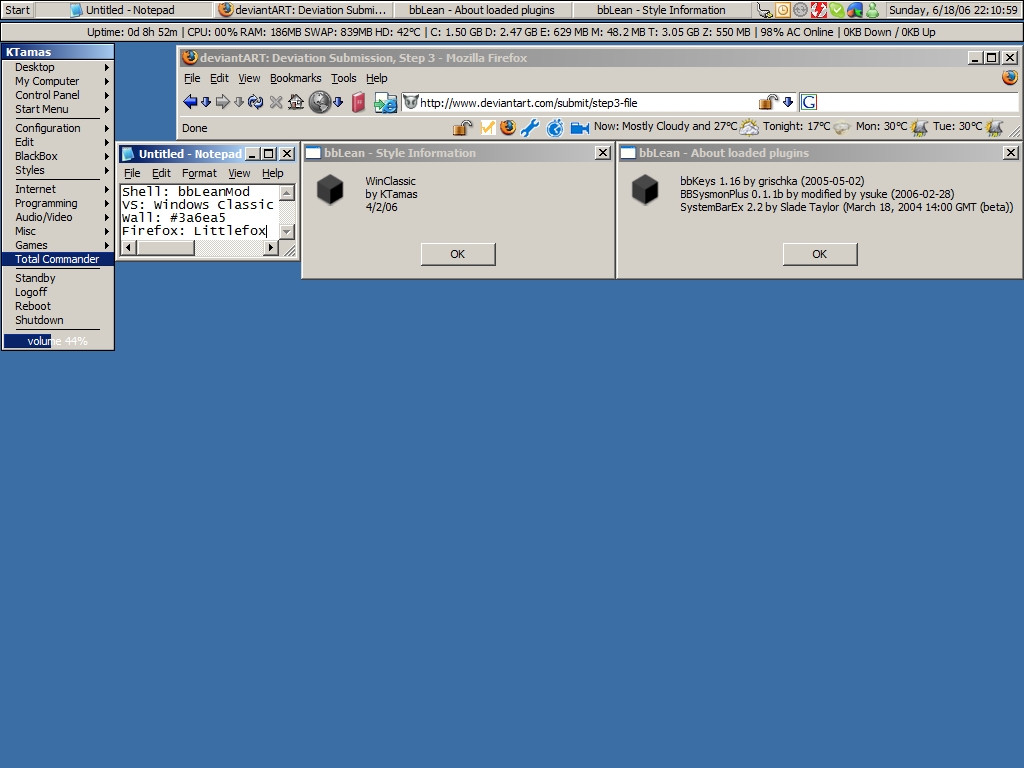Open the Forward history dropdown arrow
This screenshot has width=1024, height=768.
point(239,102)
